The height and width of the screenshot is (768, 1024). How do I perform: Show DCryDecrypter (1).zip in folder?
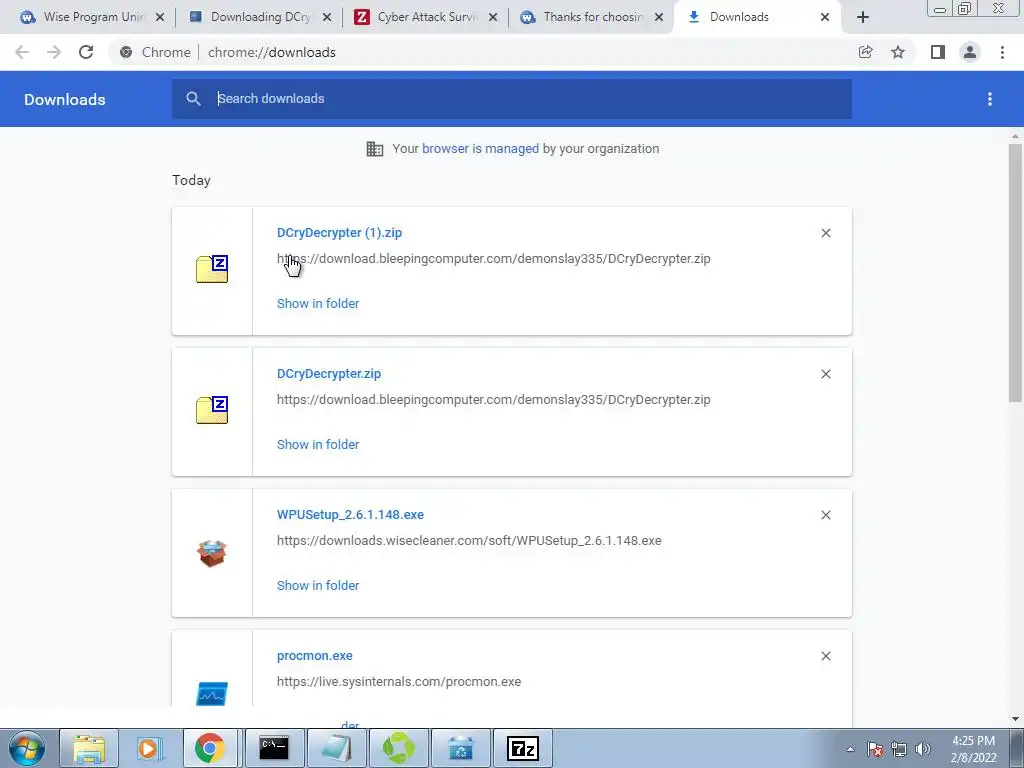(x=318, y=304)
